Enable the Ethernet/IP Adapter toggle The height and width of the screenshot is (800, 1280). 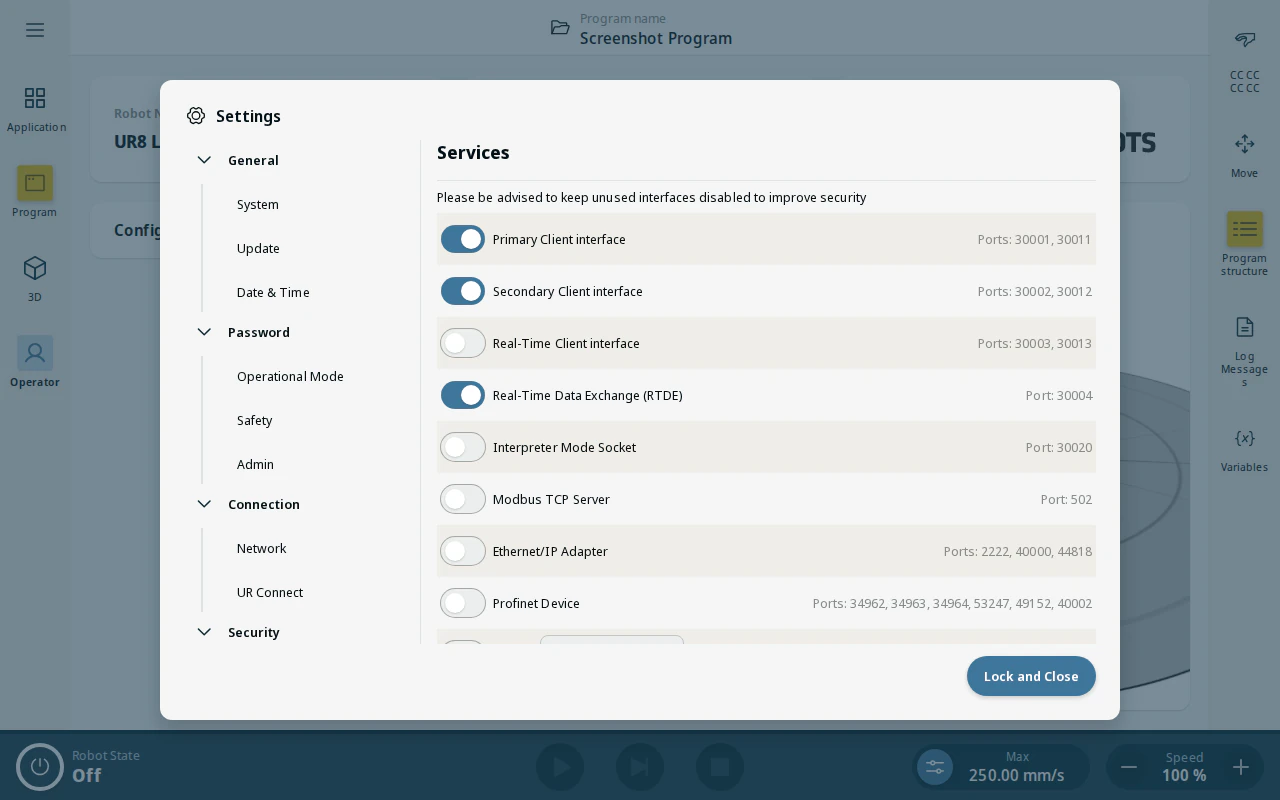click(463, 551)
